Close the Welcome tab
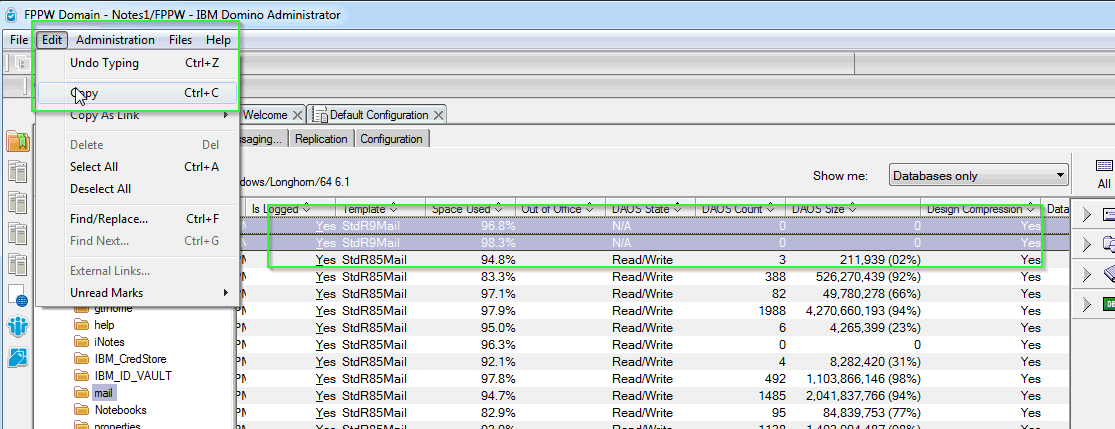The height and width of the screenshot is (429, 1115). tap(297, 115)
